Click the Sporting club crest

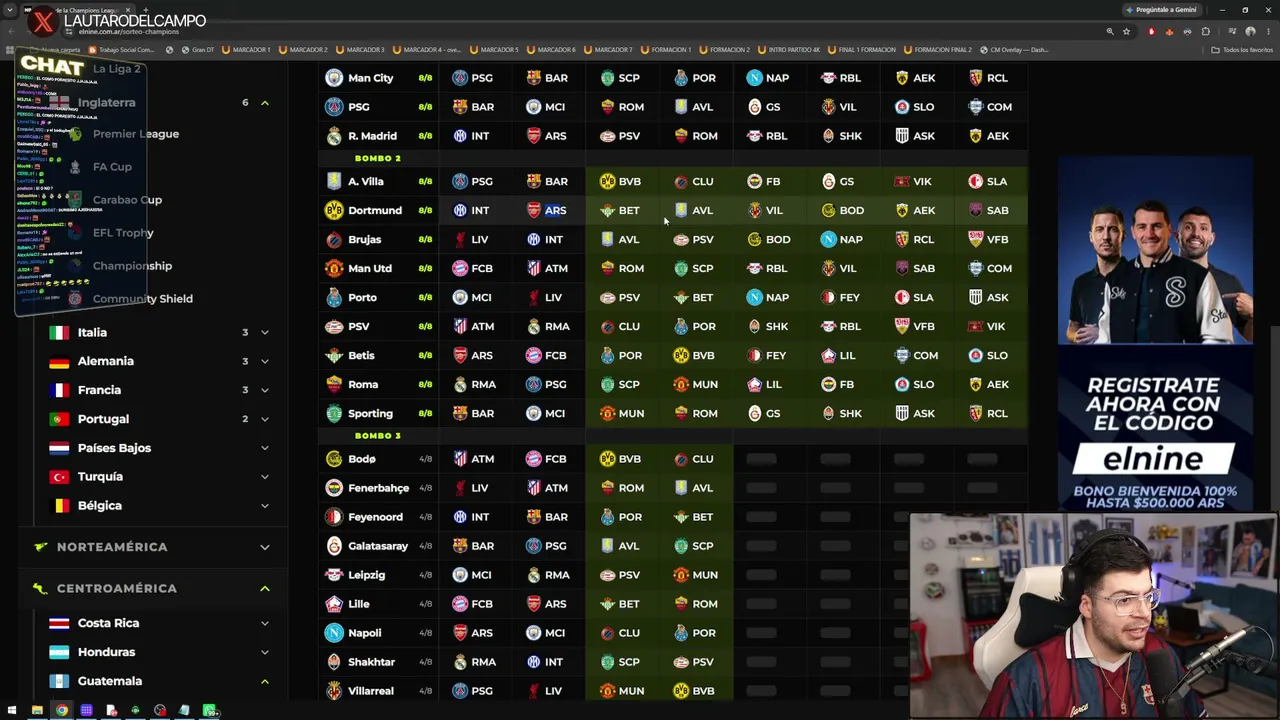[x=334, y=413]
